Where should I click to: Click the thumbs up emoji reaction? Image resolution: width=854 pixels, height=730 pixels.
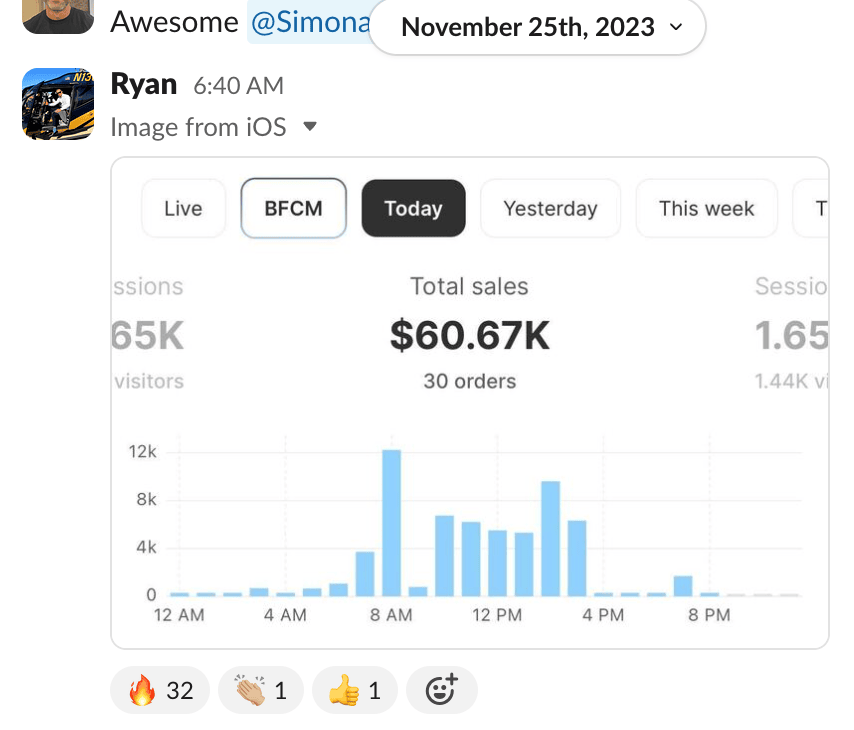(x=354, y=690)
